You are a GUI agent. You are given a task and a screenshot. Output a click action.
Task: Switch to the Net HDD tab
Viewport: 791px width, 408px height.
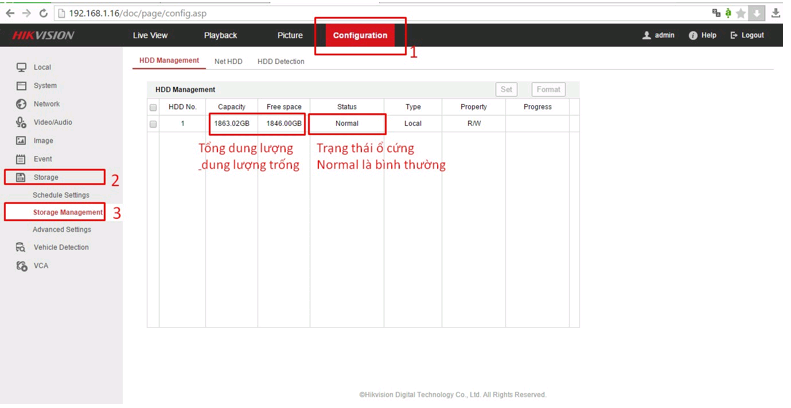[228, 62]
